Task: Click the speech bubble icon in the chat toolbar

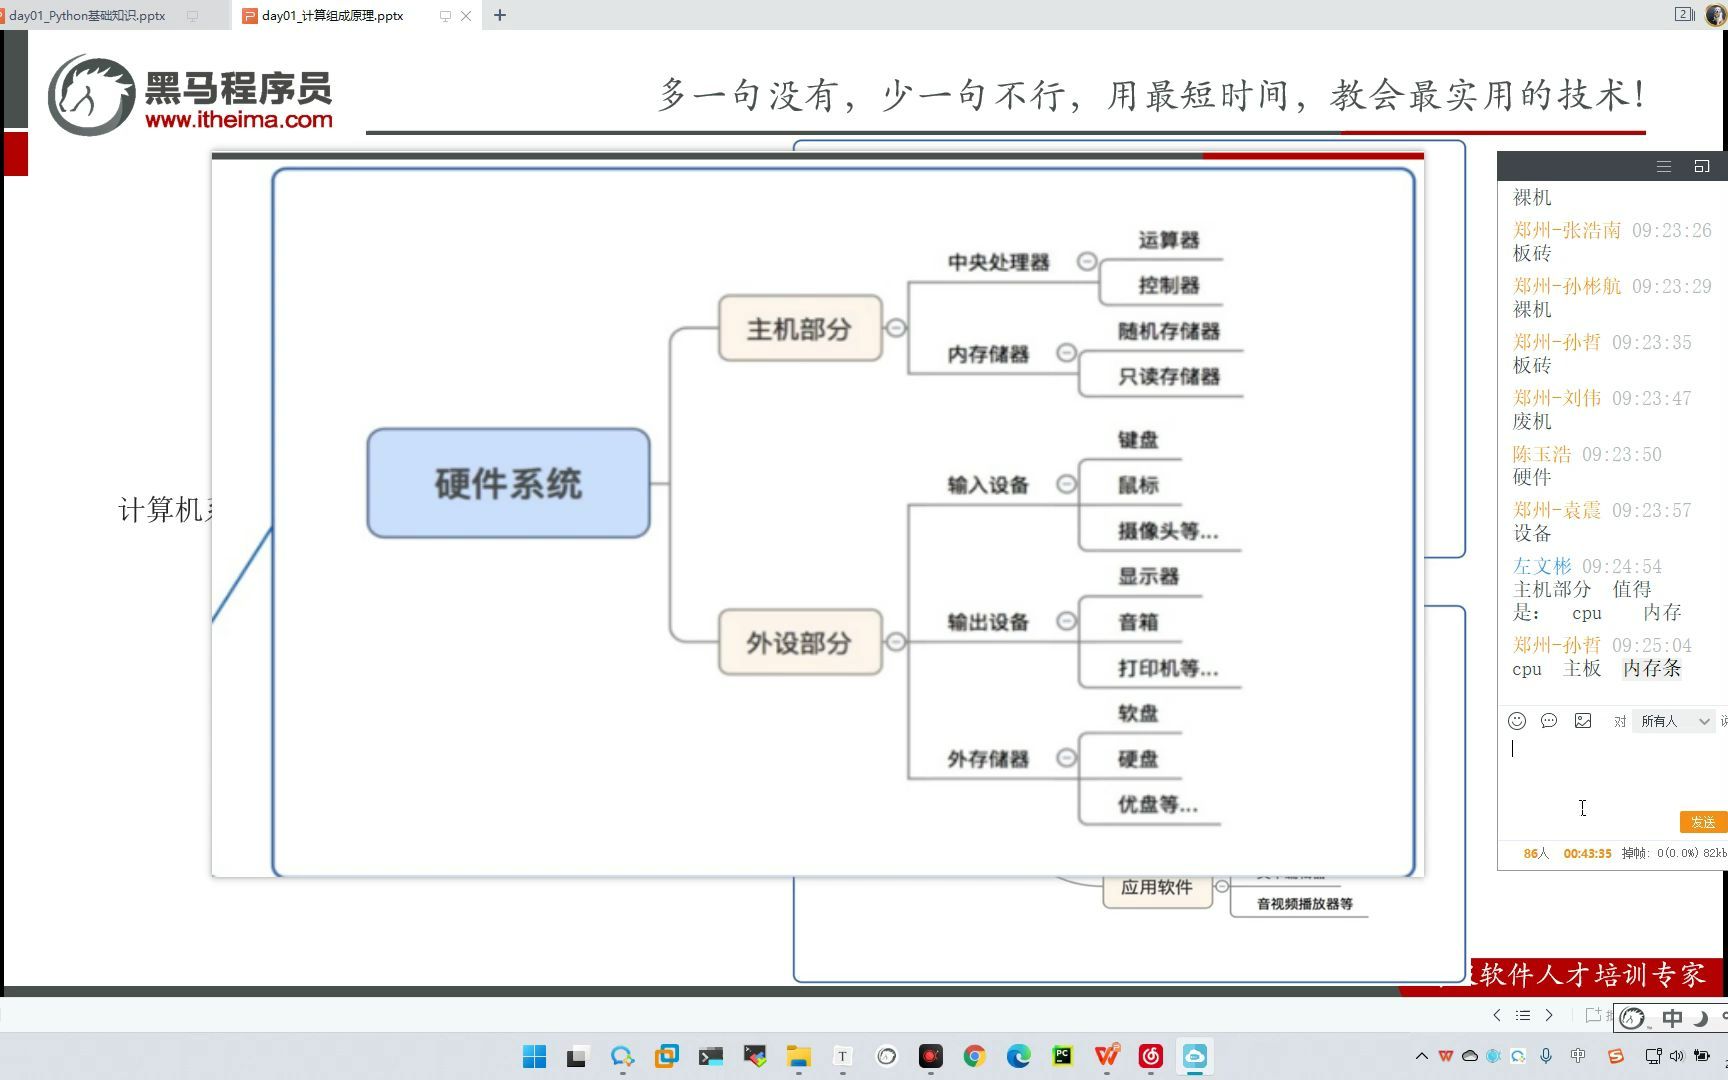Action: (x=1549, y=720)
